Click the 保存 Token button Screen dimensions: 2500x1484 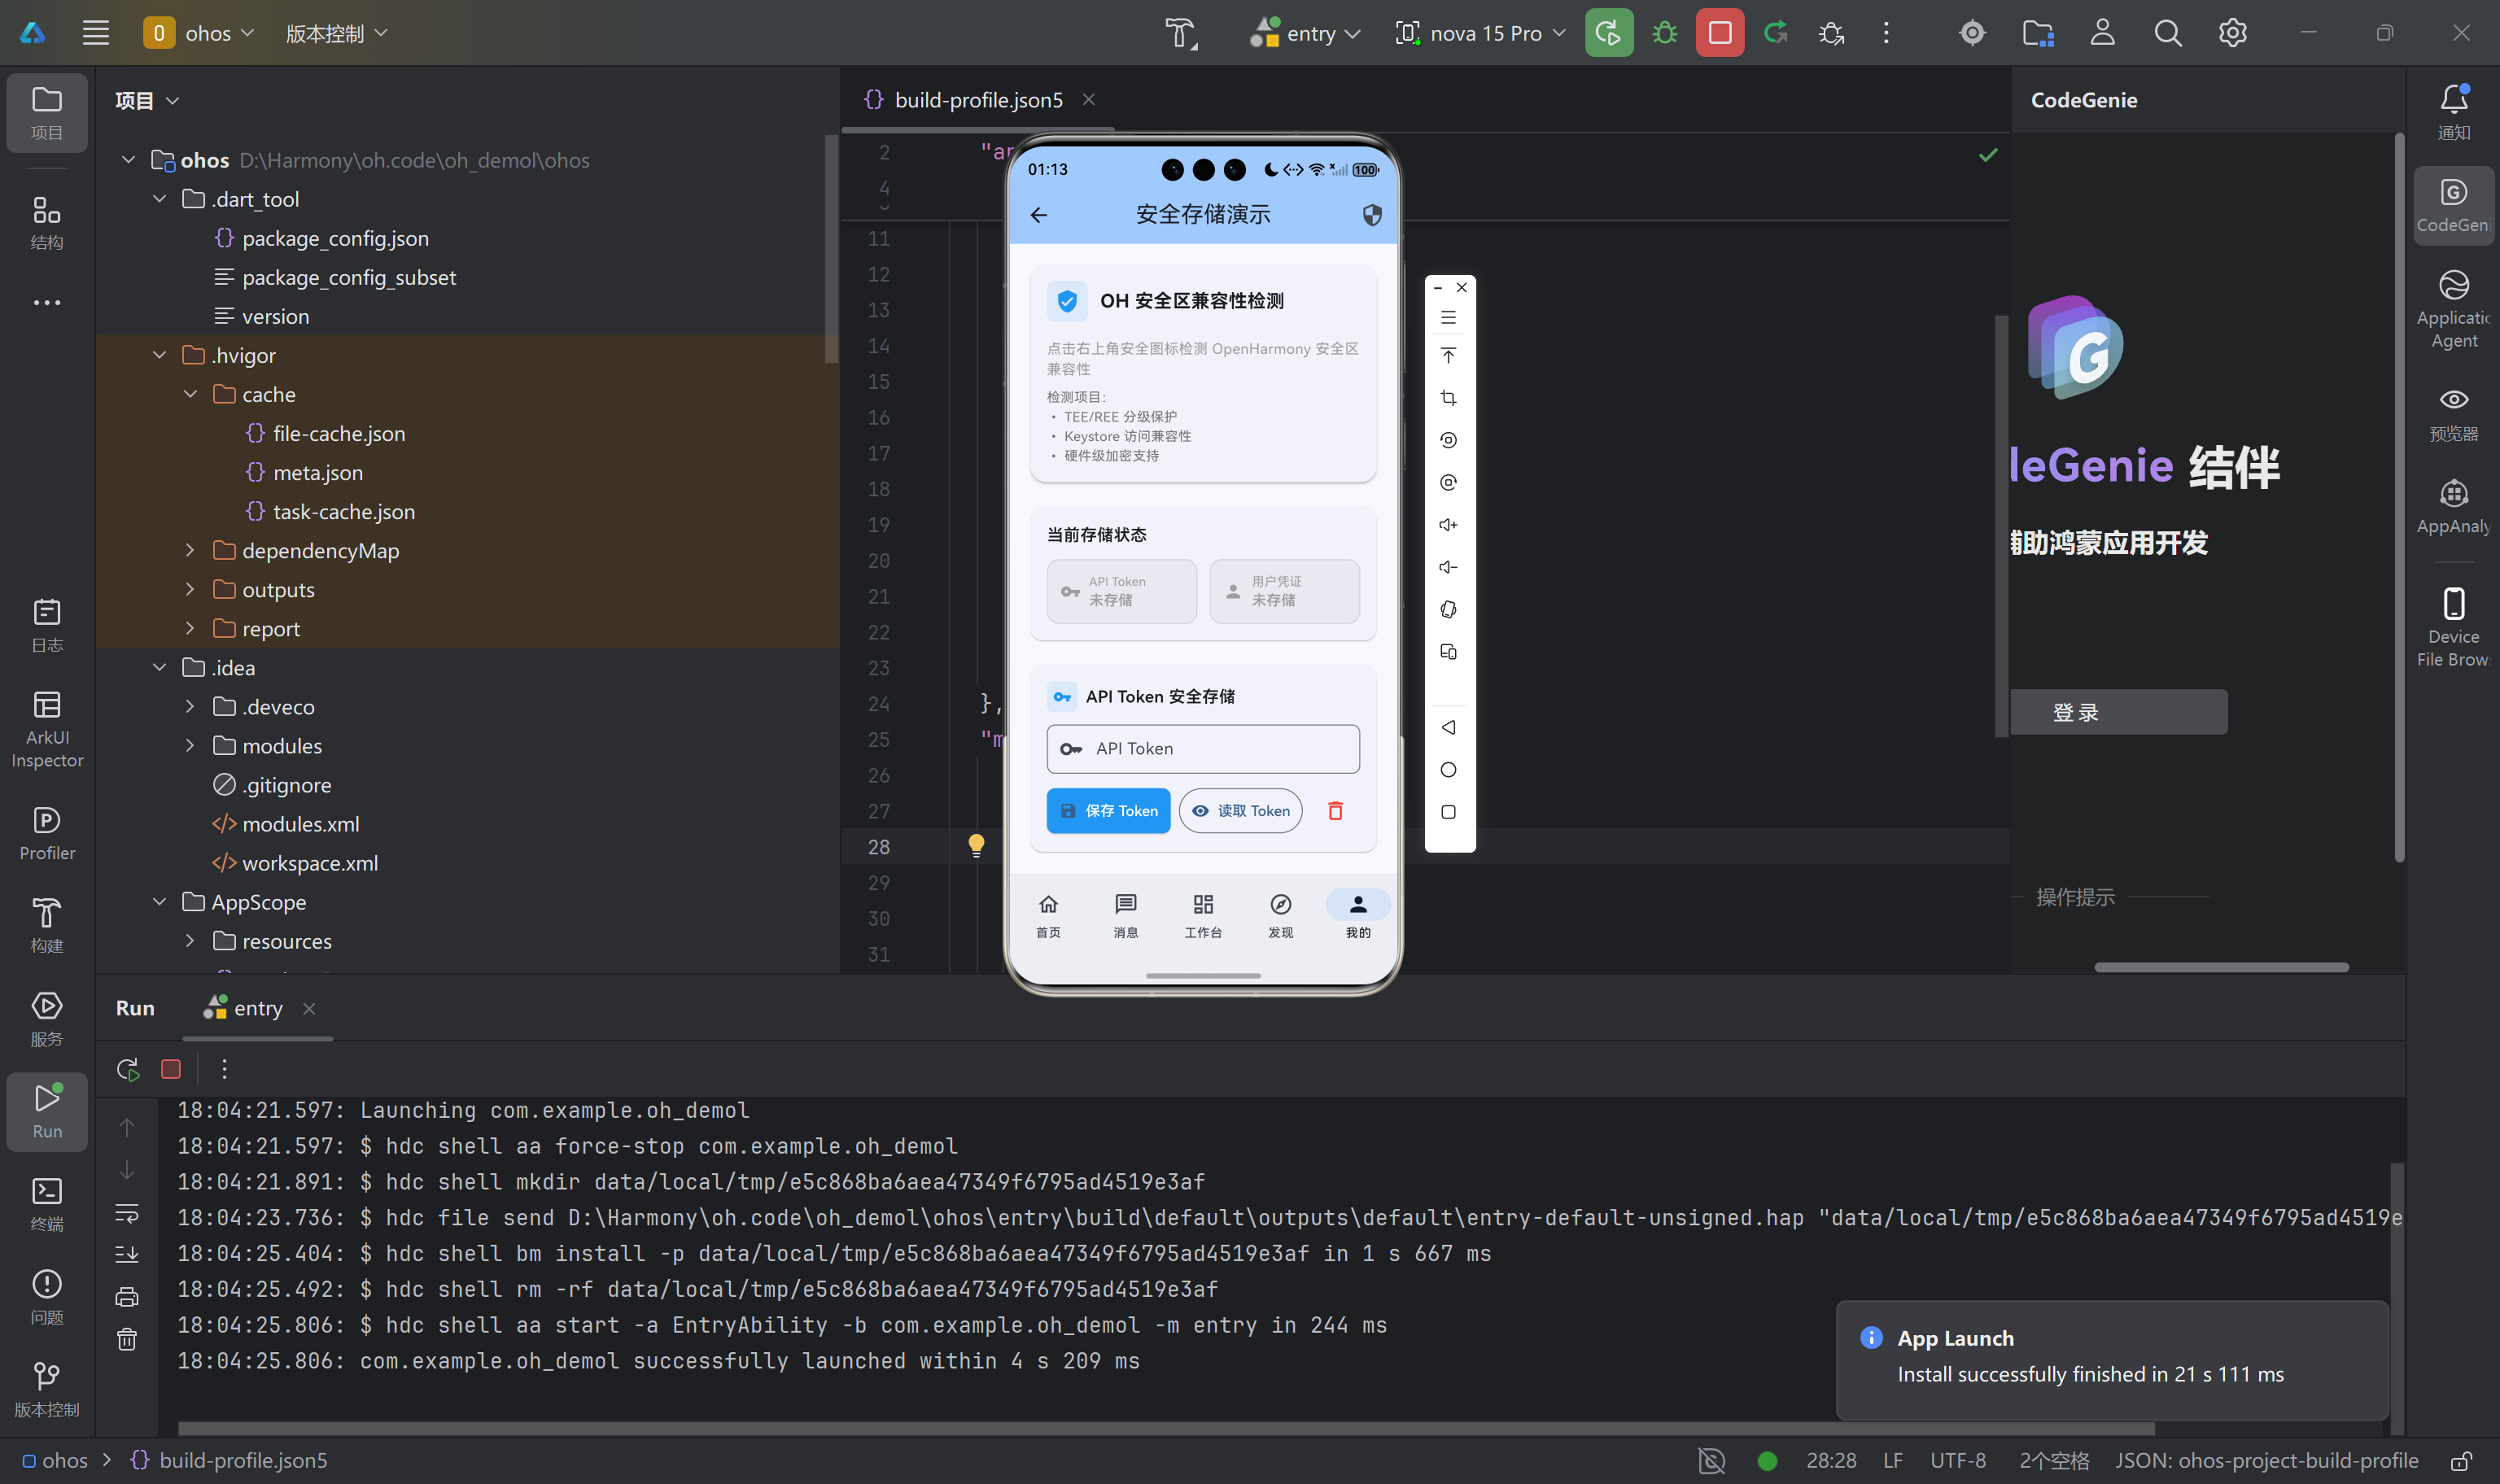click(1108, 810)
